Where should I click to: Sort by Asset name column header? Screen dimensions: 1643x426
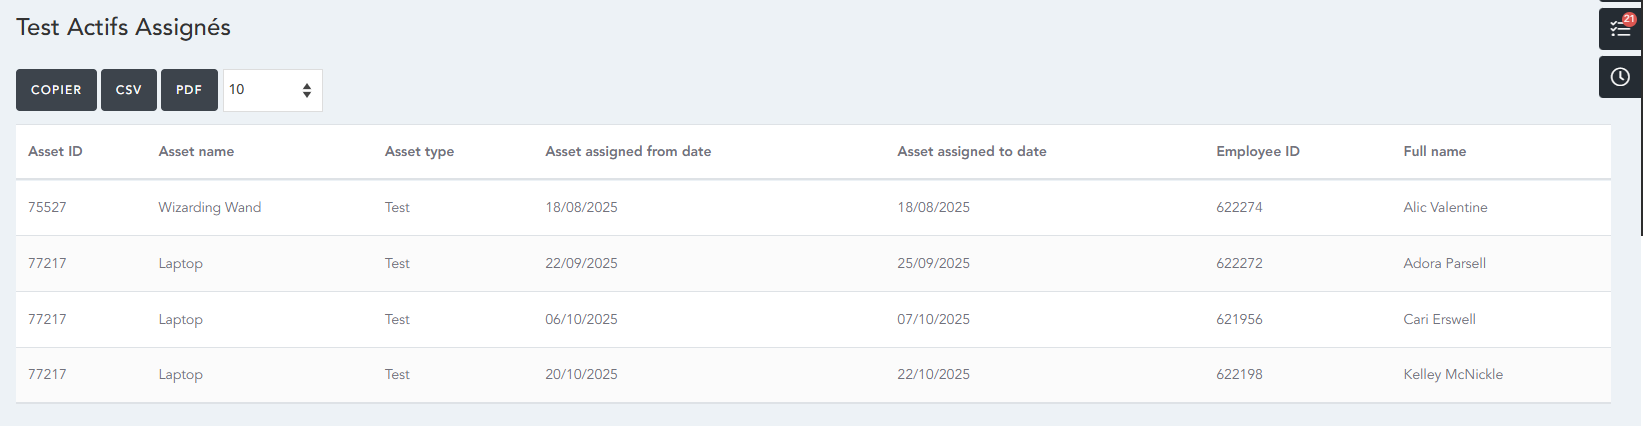click(196, 152)
